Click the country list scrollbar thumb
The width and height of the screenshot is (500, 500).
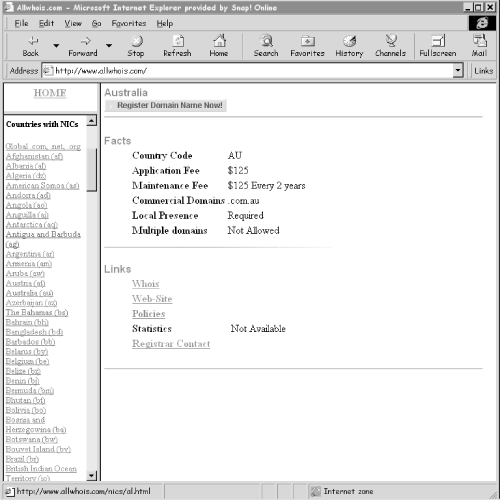[x=92, y=170]
